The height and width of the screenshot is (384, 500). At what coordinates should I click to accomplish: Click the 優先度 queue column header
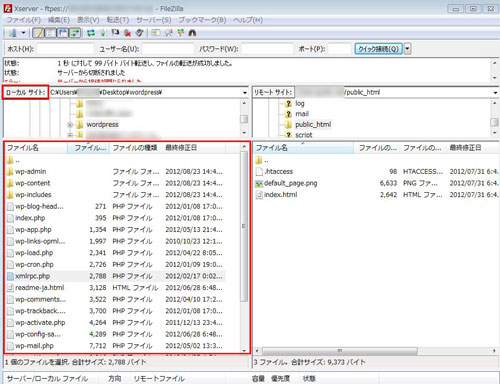pyautogui.click(x=280, y=379)
